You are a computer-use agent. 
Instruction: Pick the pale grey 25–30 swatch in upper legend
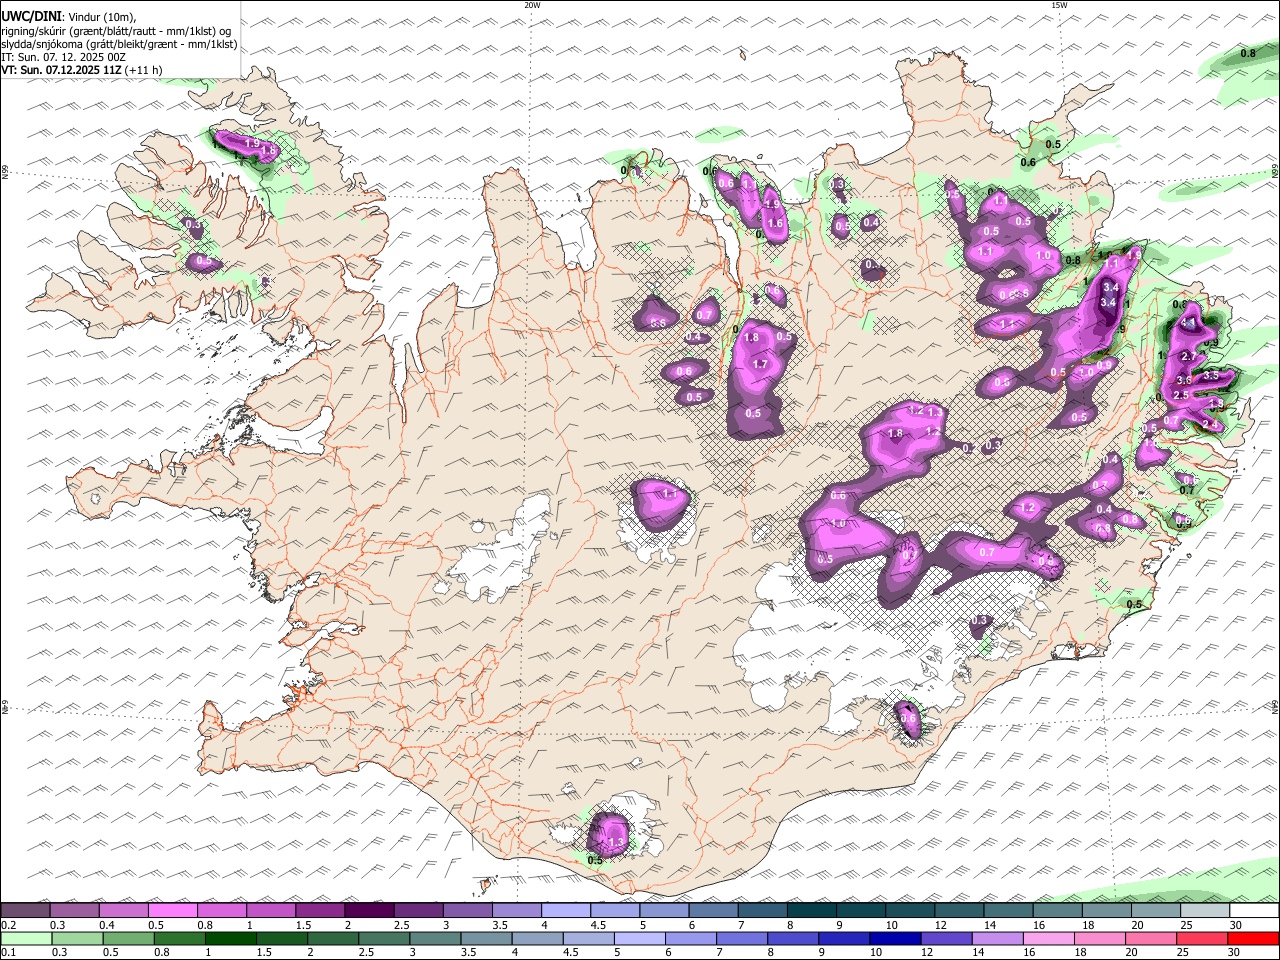pos(1204,911)
